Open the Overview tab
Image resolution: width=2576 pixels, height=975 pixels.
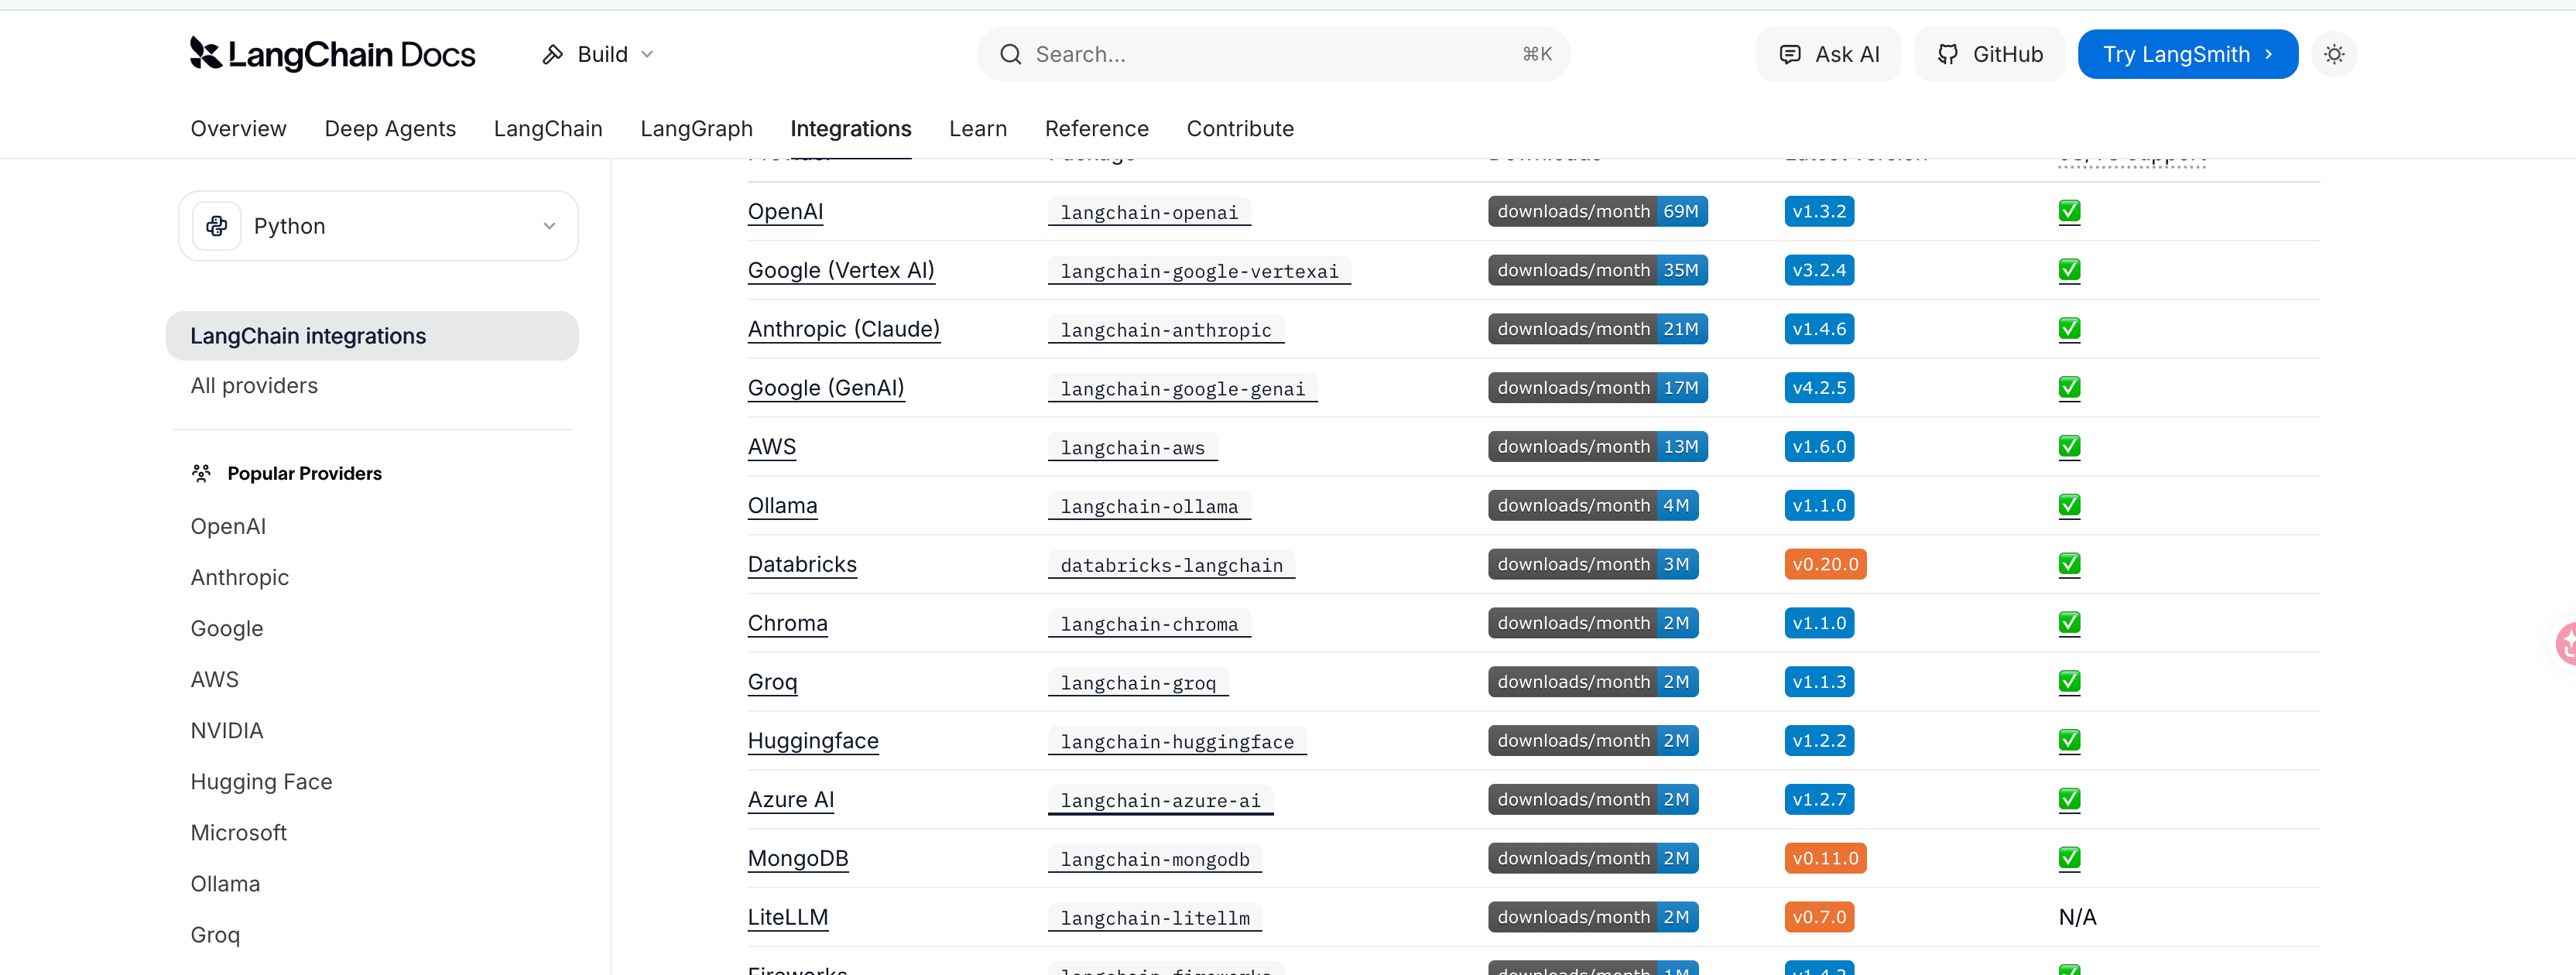[x=238, y=128]
